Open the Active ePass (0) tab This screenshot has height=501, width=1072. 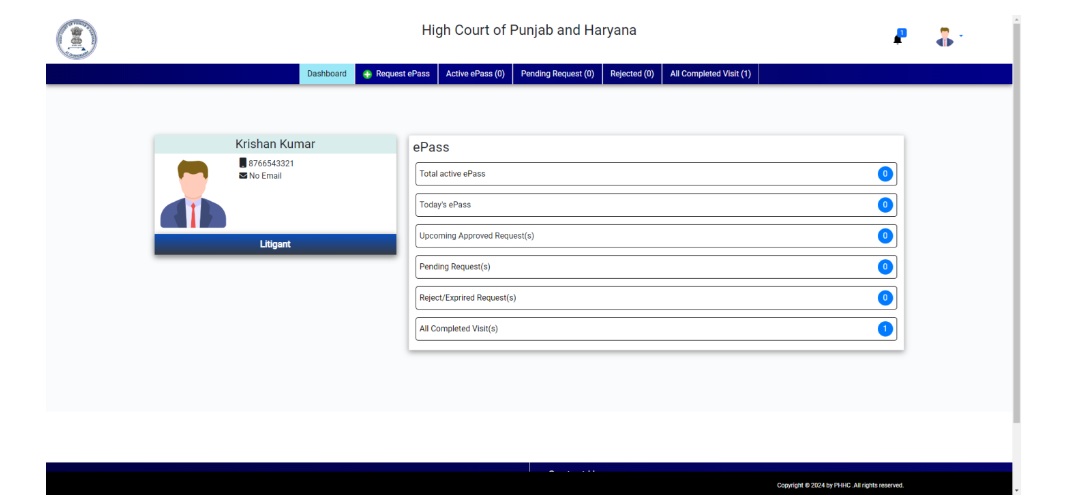click(475, 74)
